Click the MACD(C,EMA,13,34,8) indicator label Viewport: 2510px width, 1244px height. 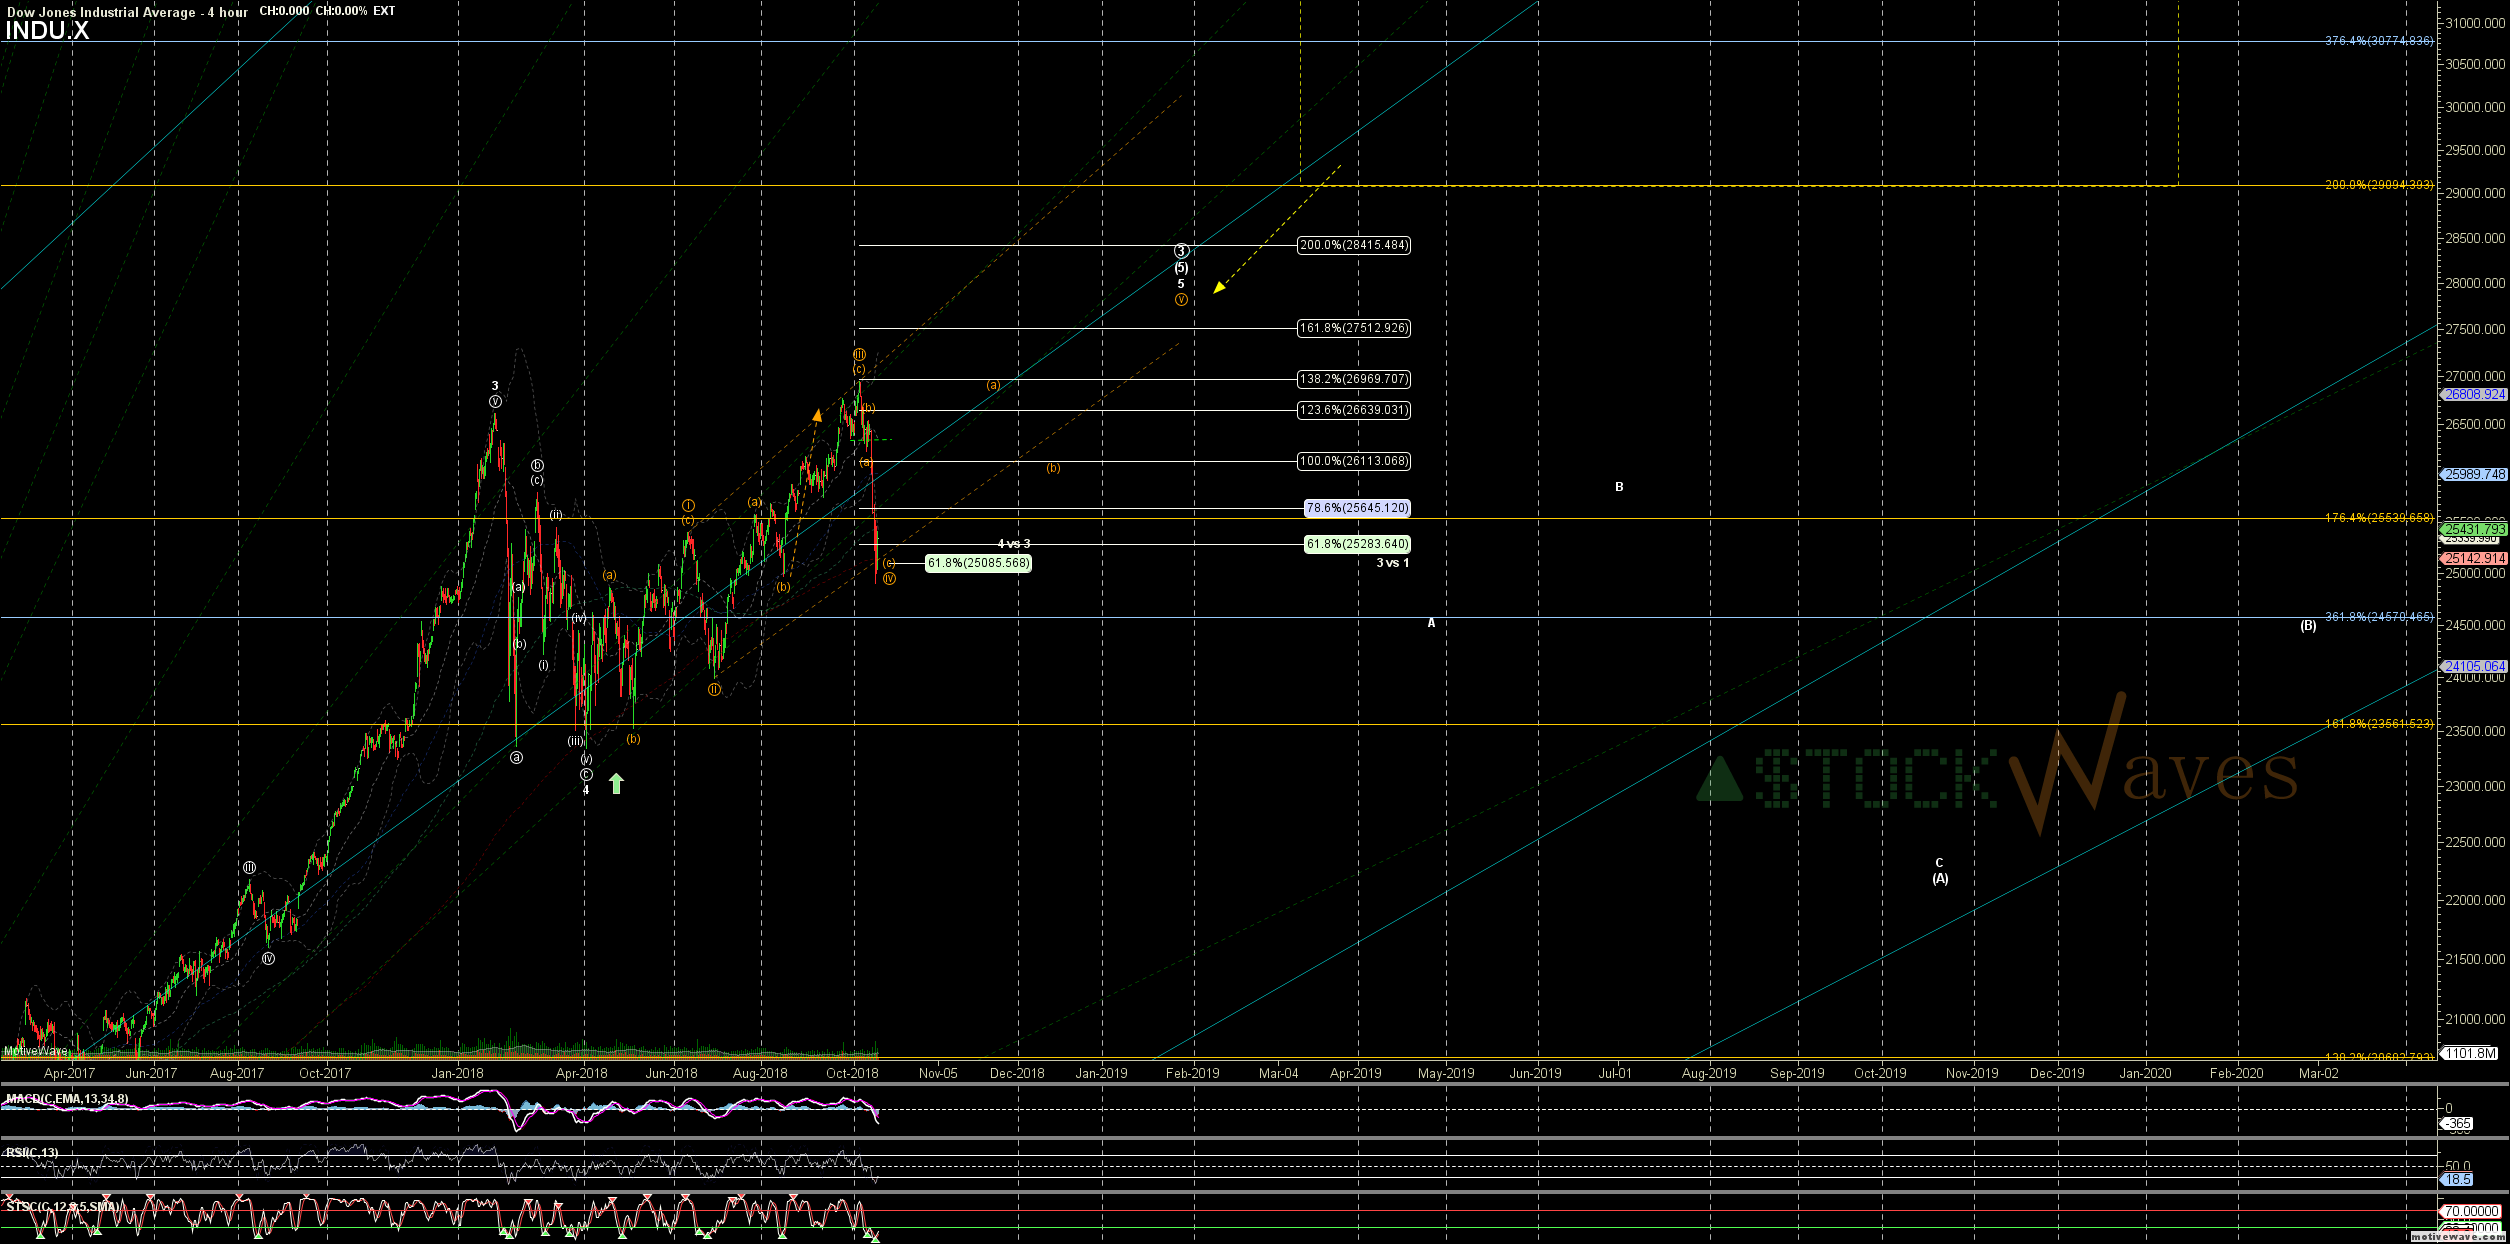coord(67,1099)
